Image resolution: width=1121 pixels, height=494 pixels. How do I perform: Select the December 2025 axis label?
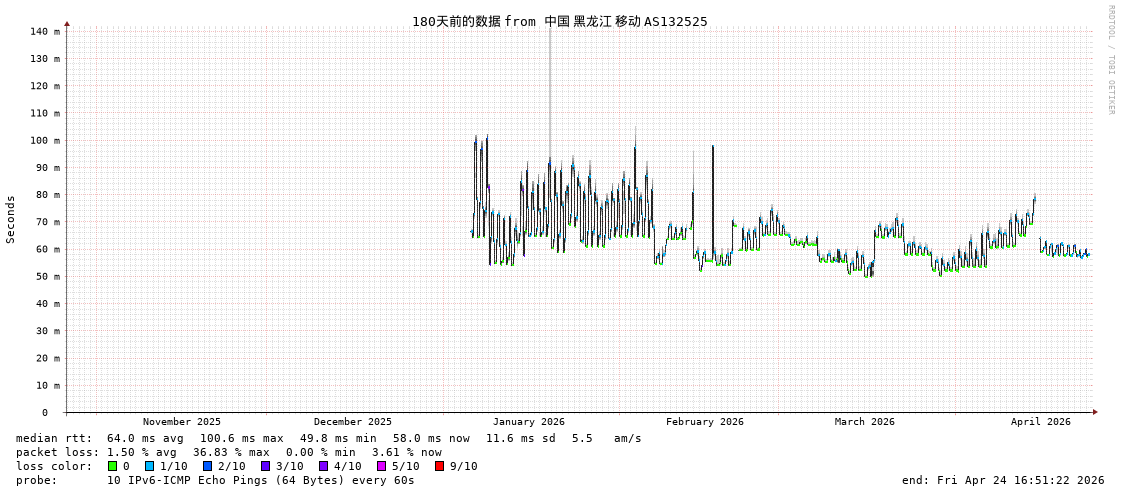pyautogui.click(x=353, y=422)
